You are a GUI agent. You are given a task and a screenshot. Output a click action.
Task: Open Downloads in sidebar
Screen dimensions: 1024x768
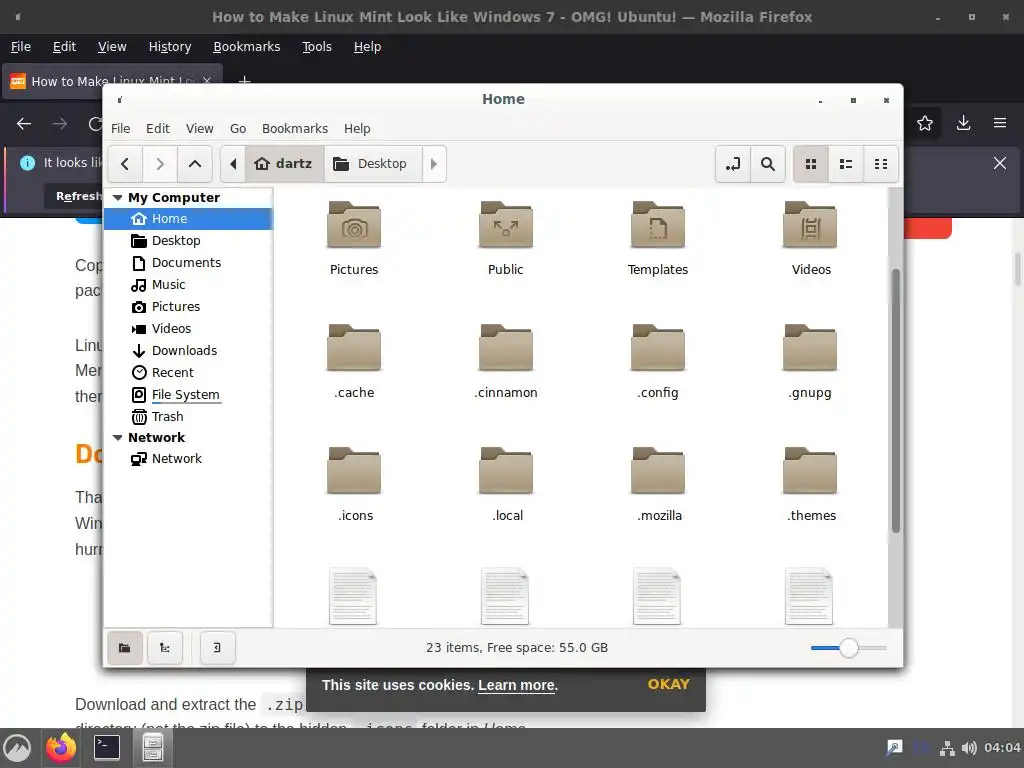[188, 351]
